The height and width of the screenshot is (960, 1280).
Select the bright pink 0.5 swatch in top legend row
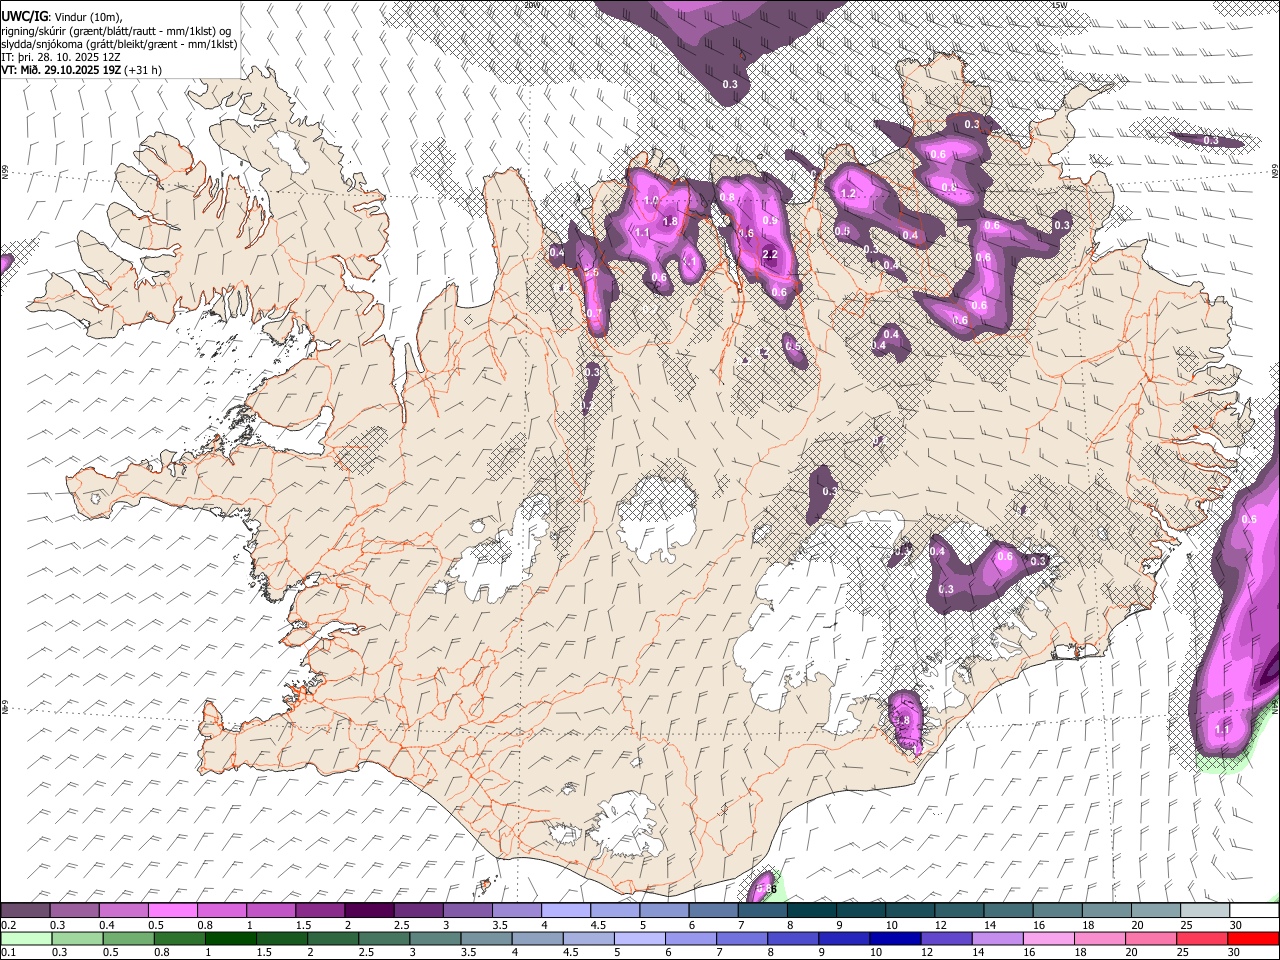point(172,911)
